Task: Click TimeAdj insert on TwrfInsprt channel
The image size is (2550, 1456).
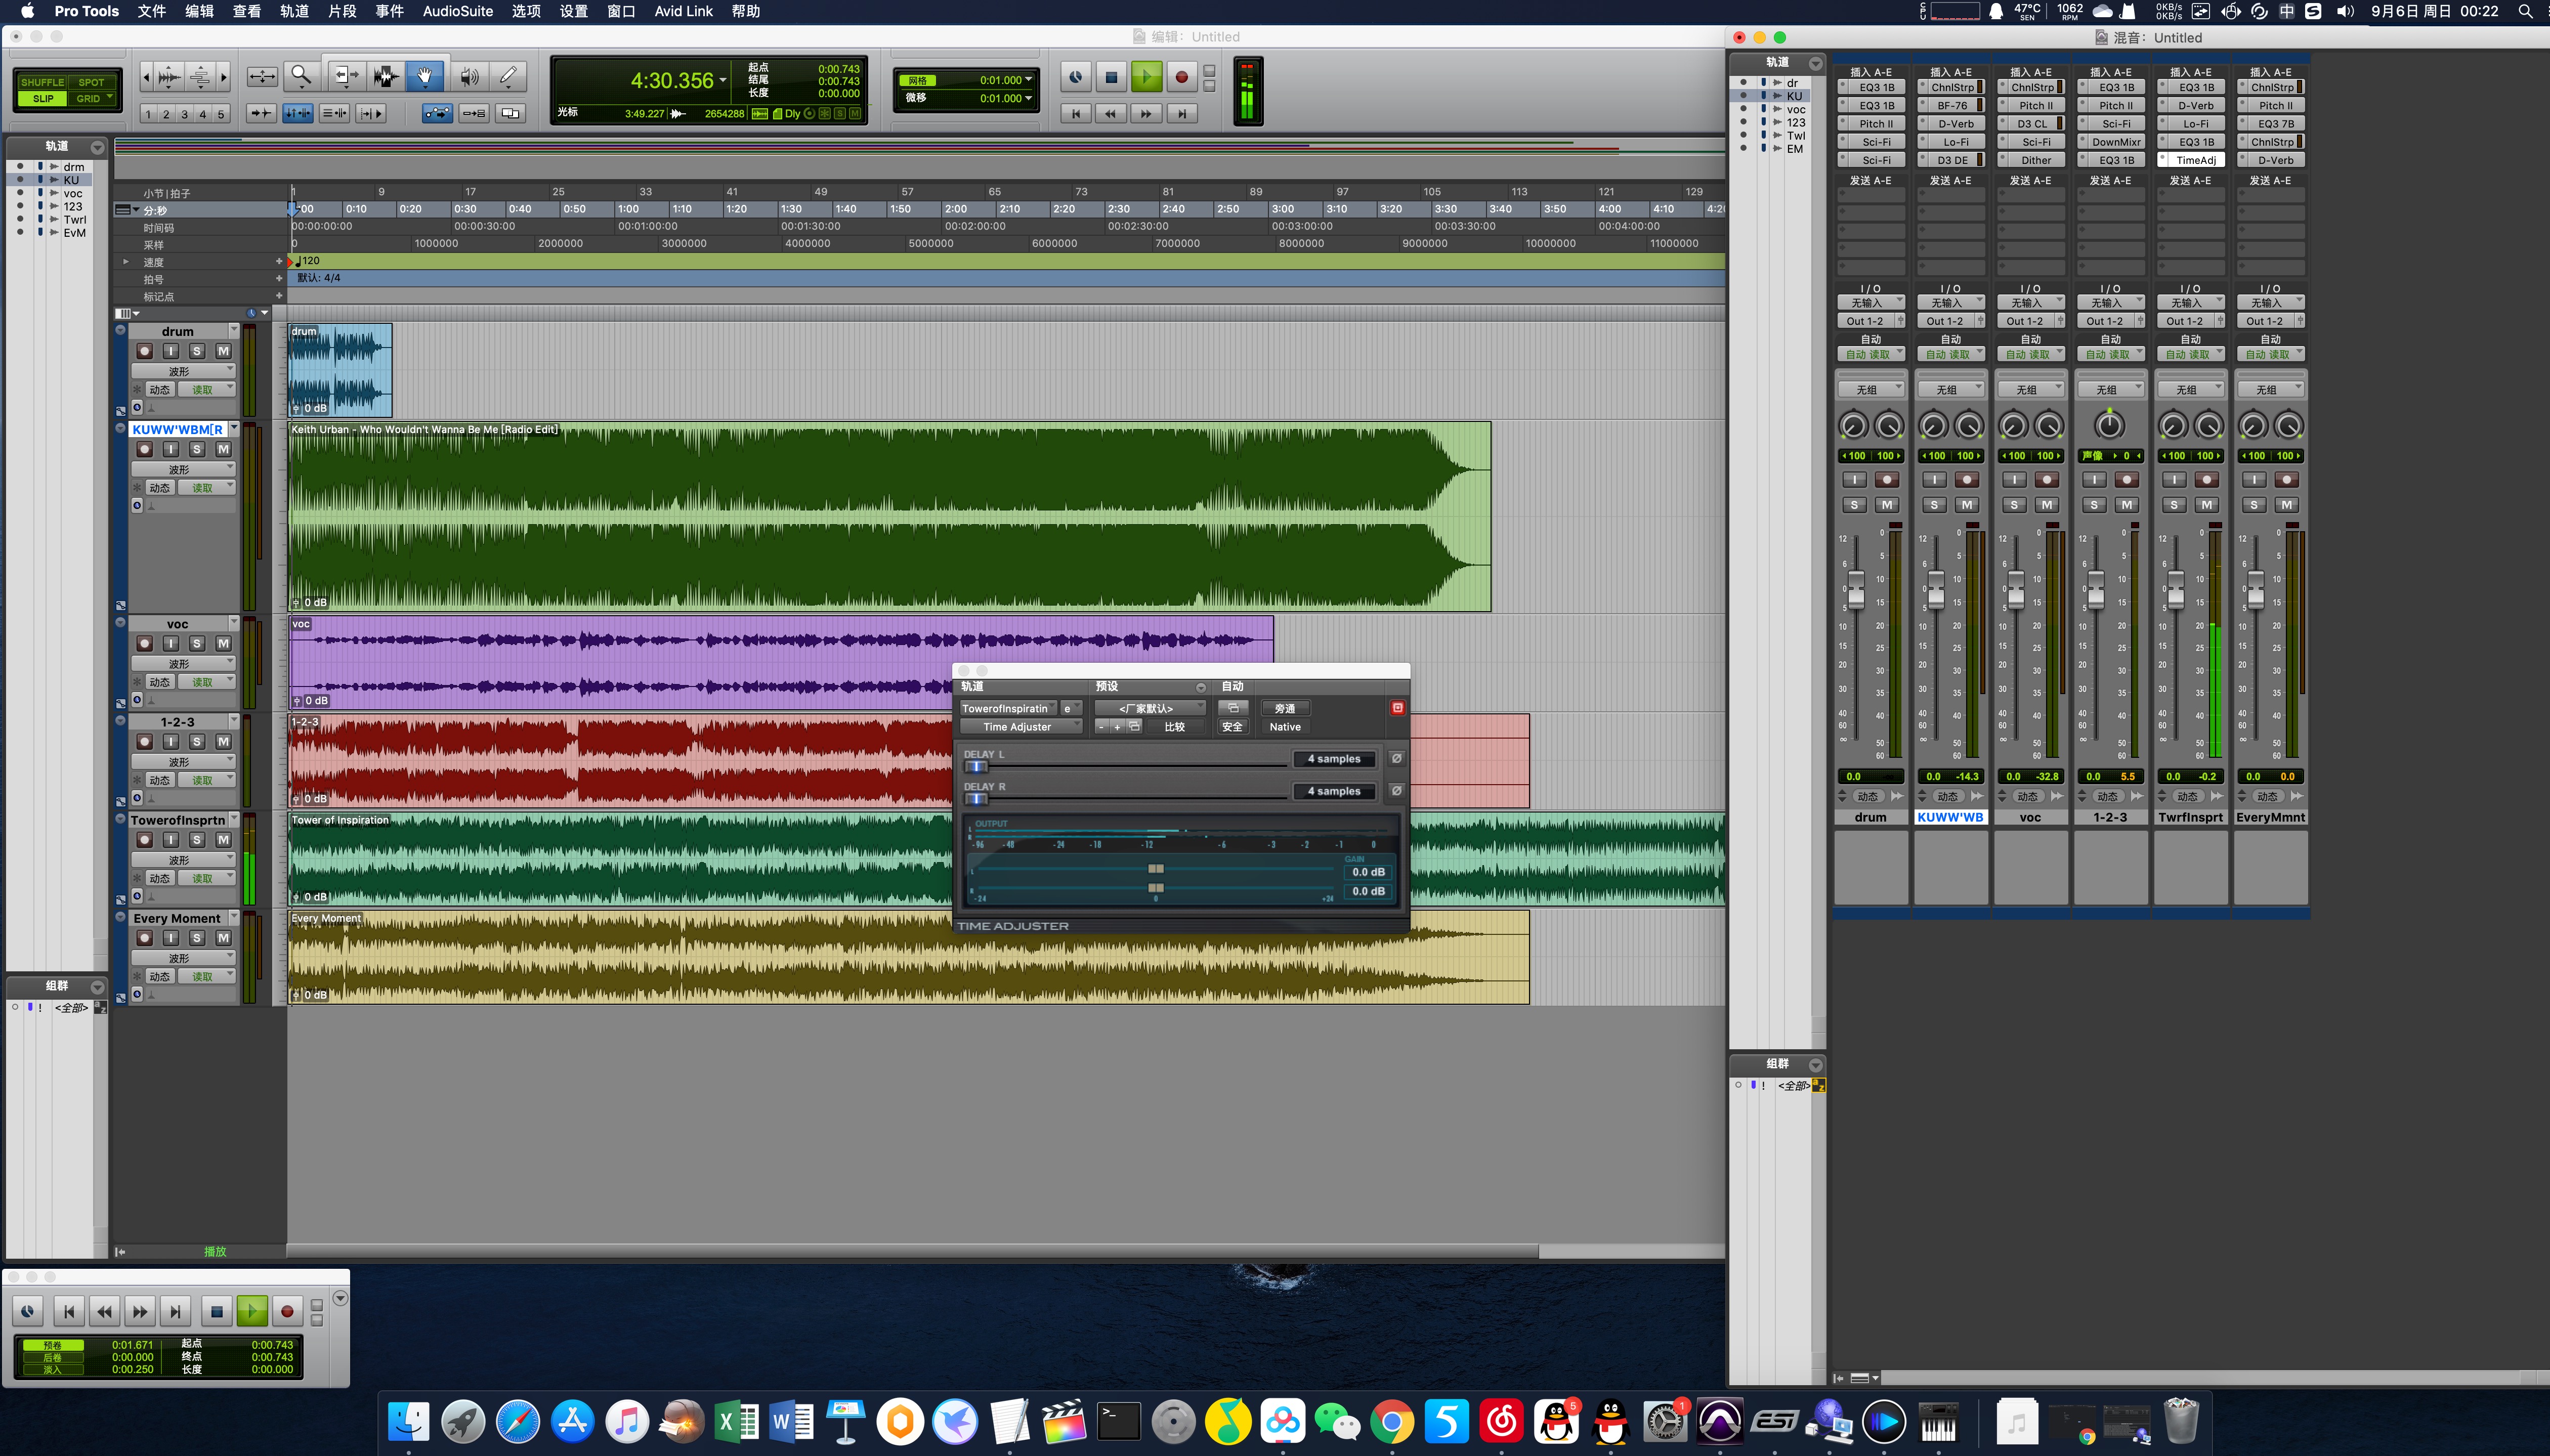Action: pyautogui.click(x=2195, y=160)
